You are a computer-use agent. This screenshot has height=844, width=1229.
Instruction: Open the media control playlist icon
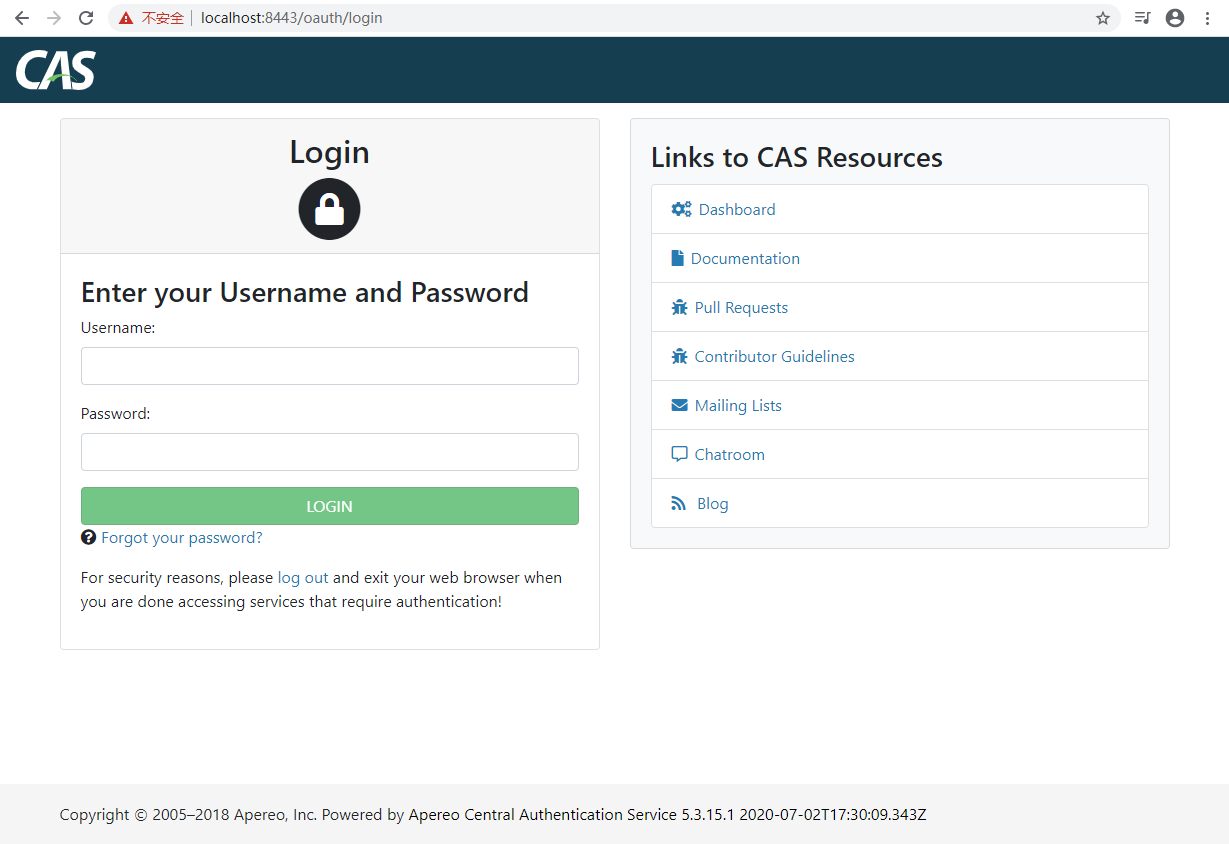(1143, 18)
